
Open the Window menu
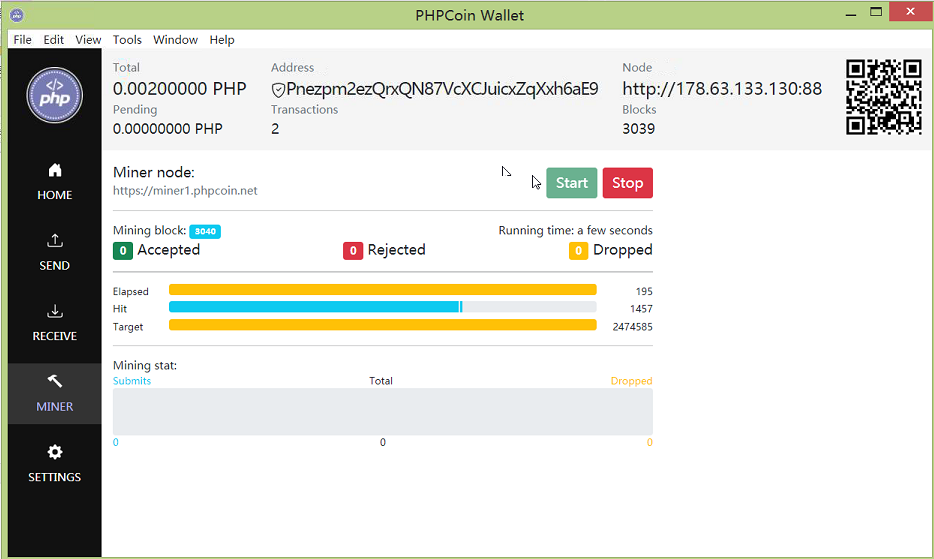[x=175, y=40]
